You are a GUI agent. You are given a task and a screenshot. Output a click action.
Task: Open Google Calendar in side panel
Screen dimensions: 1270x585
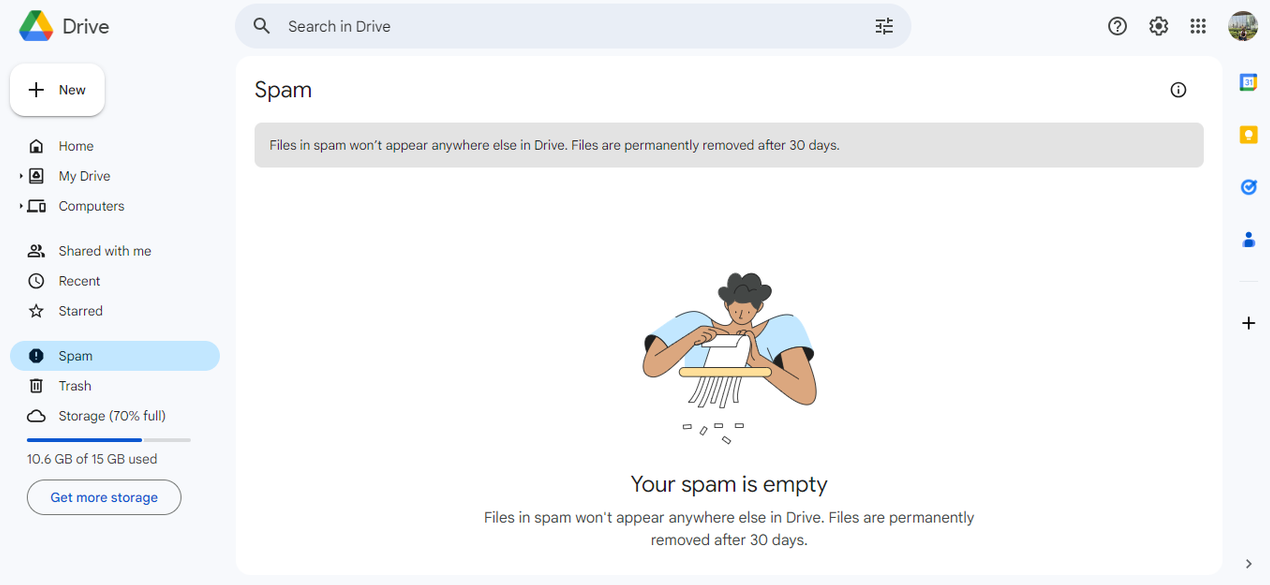point(1248,82)
